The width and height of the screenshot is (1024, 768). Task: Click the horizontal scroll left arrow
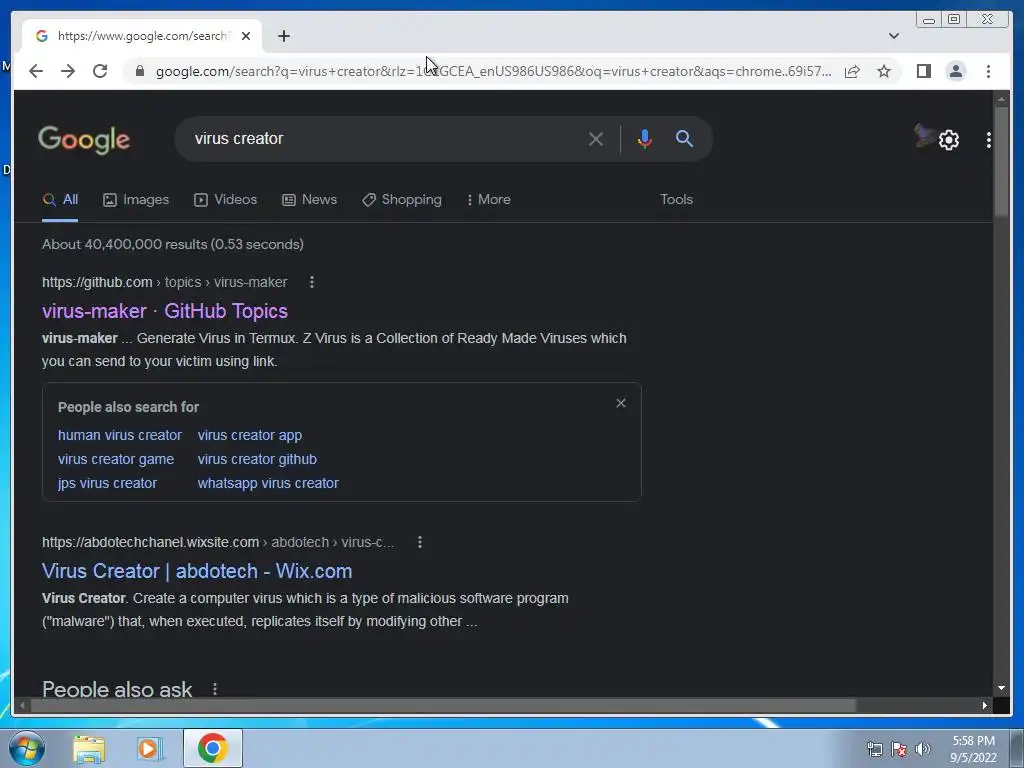tap(22, 705)
